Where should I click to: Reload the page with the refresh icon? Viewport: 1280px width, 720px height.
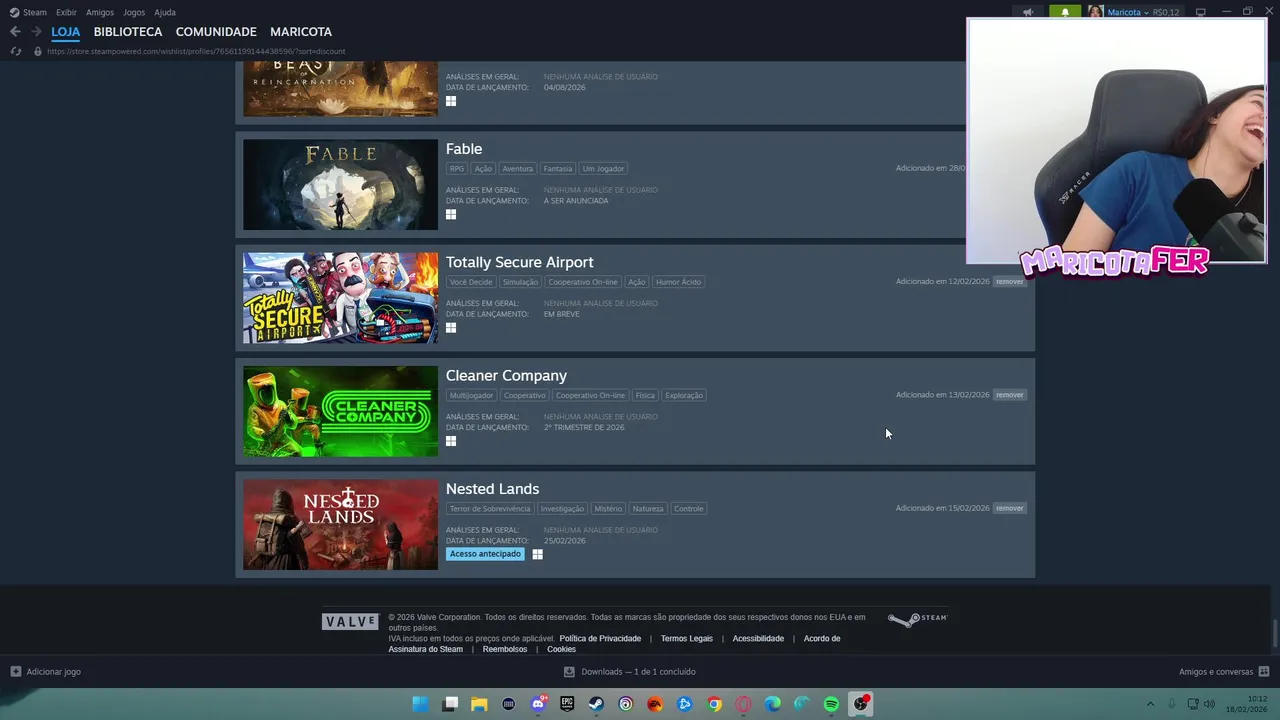pos(15,51)
